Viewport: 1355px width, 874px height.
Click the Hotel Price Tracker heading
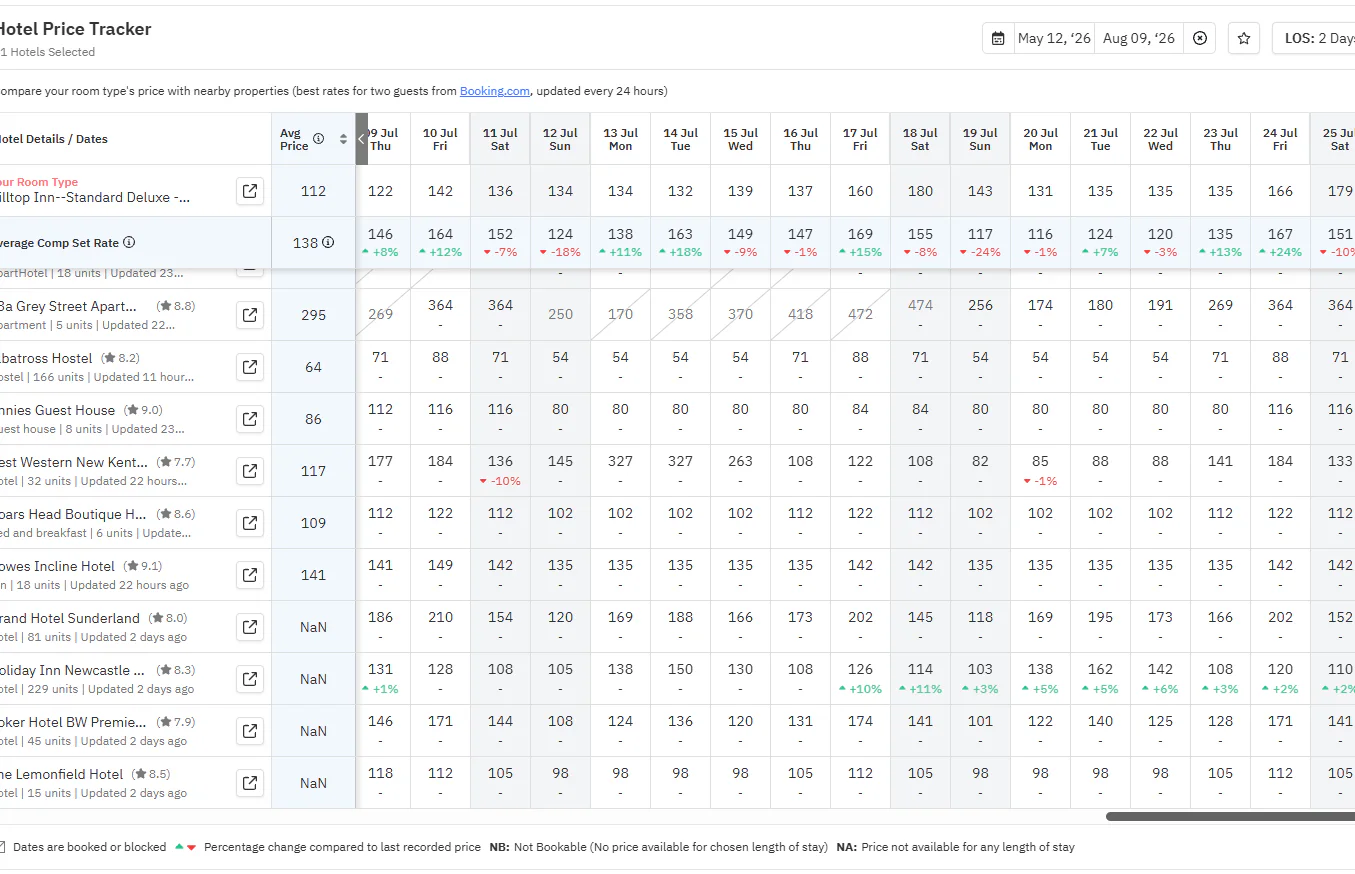74,29
